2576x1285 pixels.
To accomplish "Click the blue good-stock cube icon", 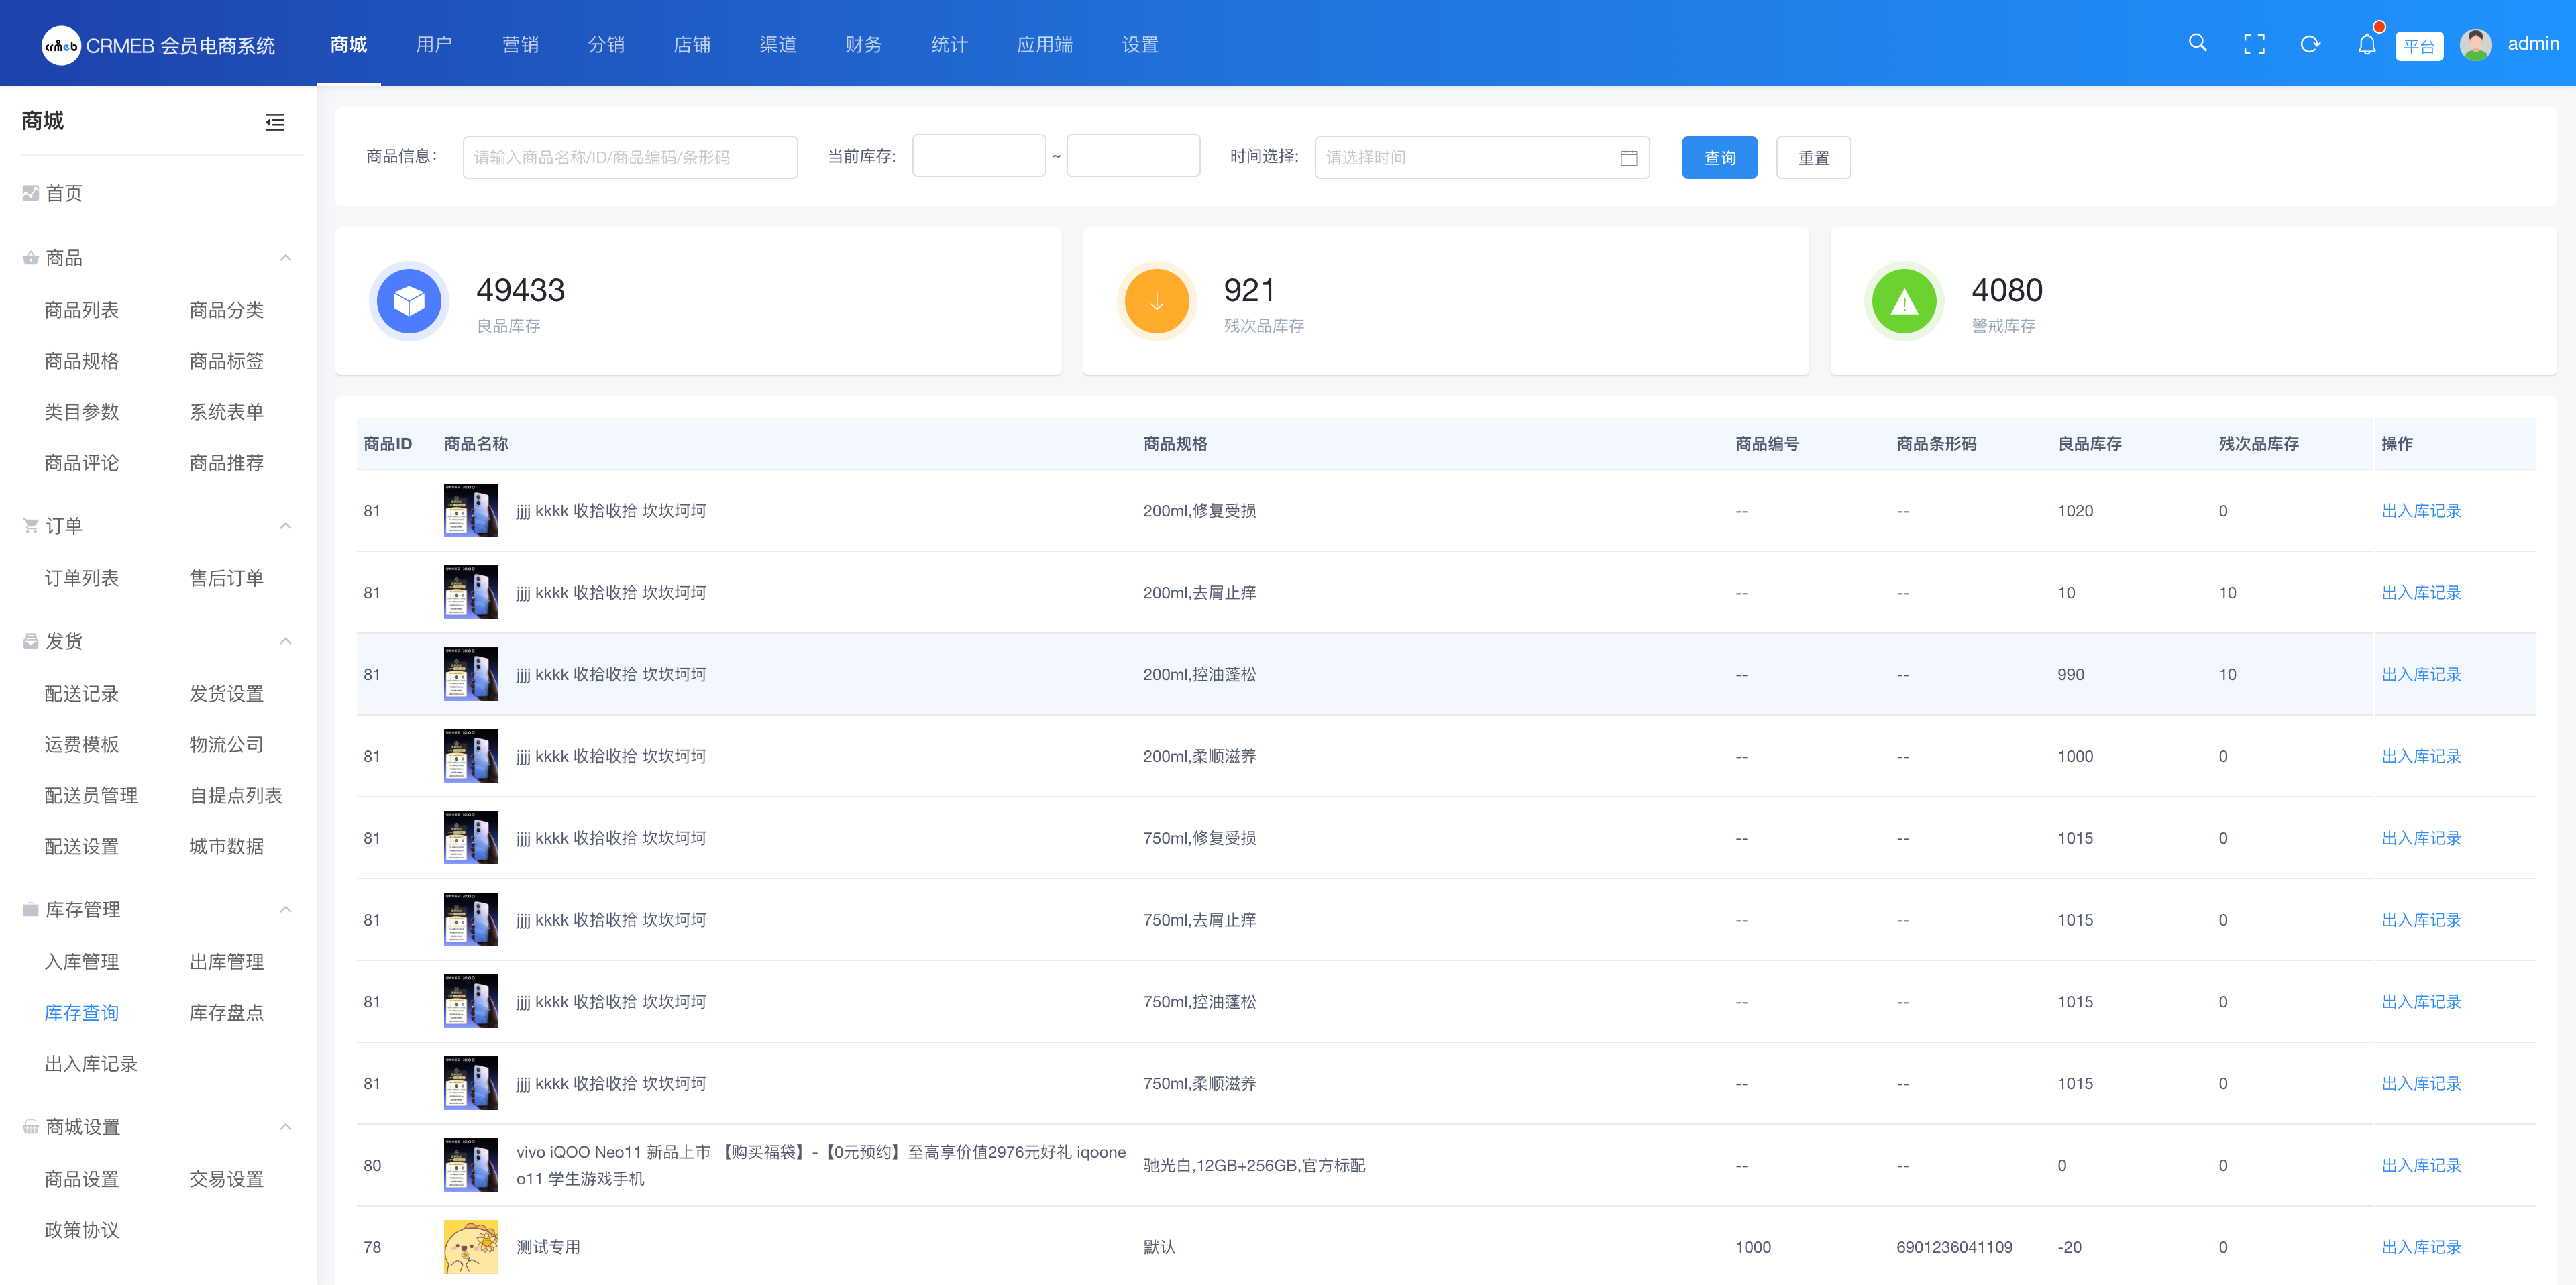I will (x=409, y=301).
